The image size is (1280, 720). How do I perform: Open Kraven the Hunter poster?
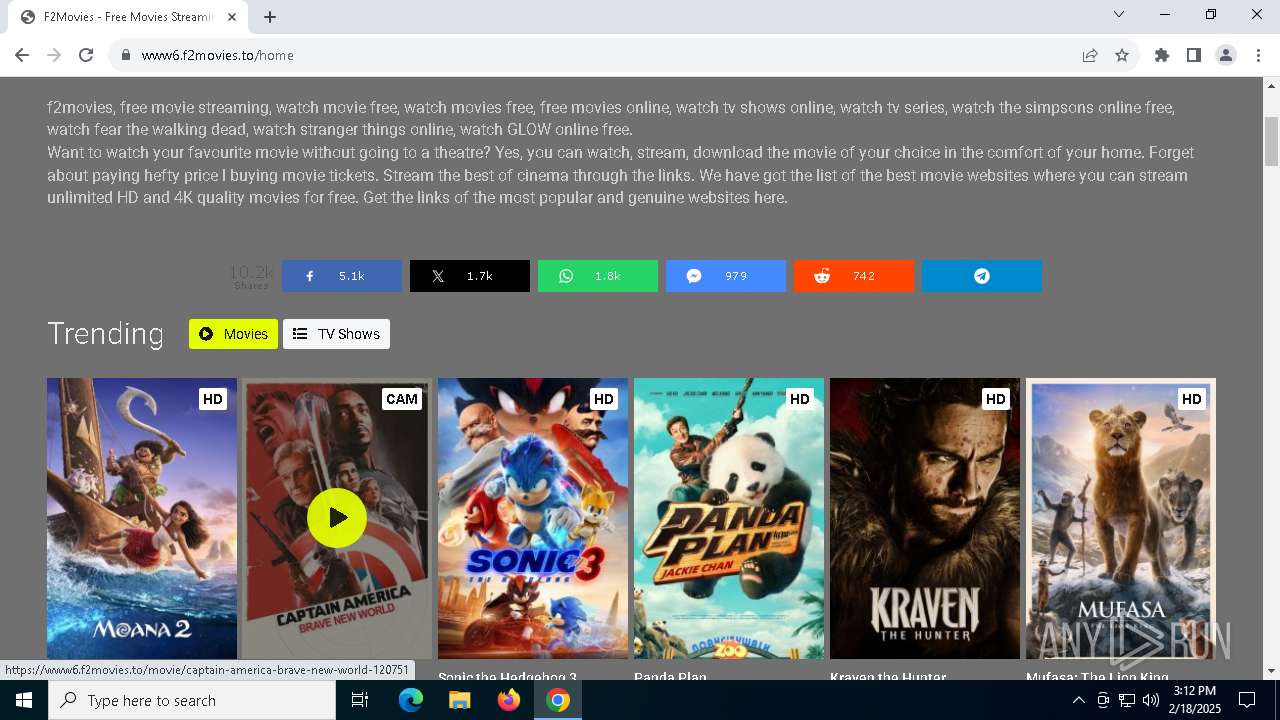(x=925, y=518)
